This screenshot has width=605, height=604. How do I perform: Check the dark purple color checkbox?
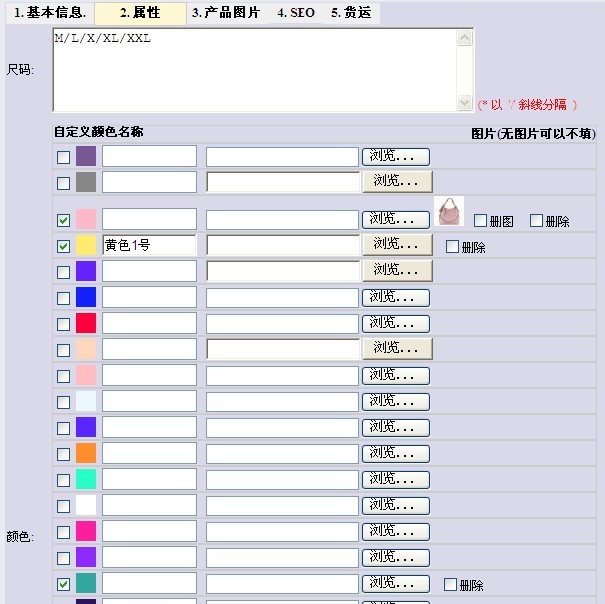63,157
